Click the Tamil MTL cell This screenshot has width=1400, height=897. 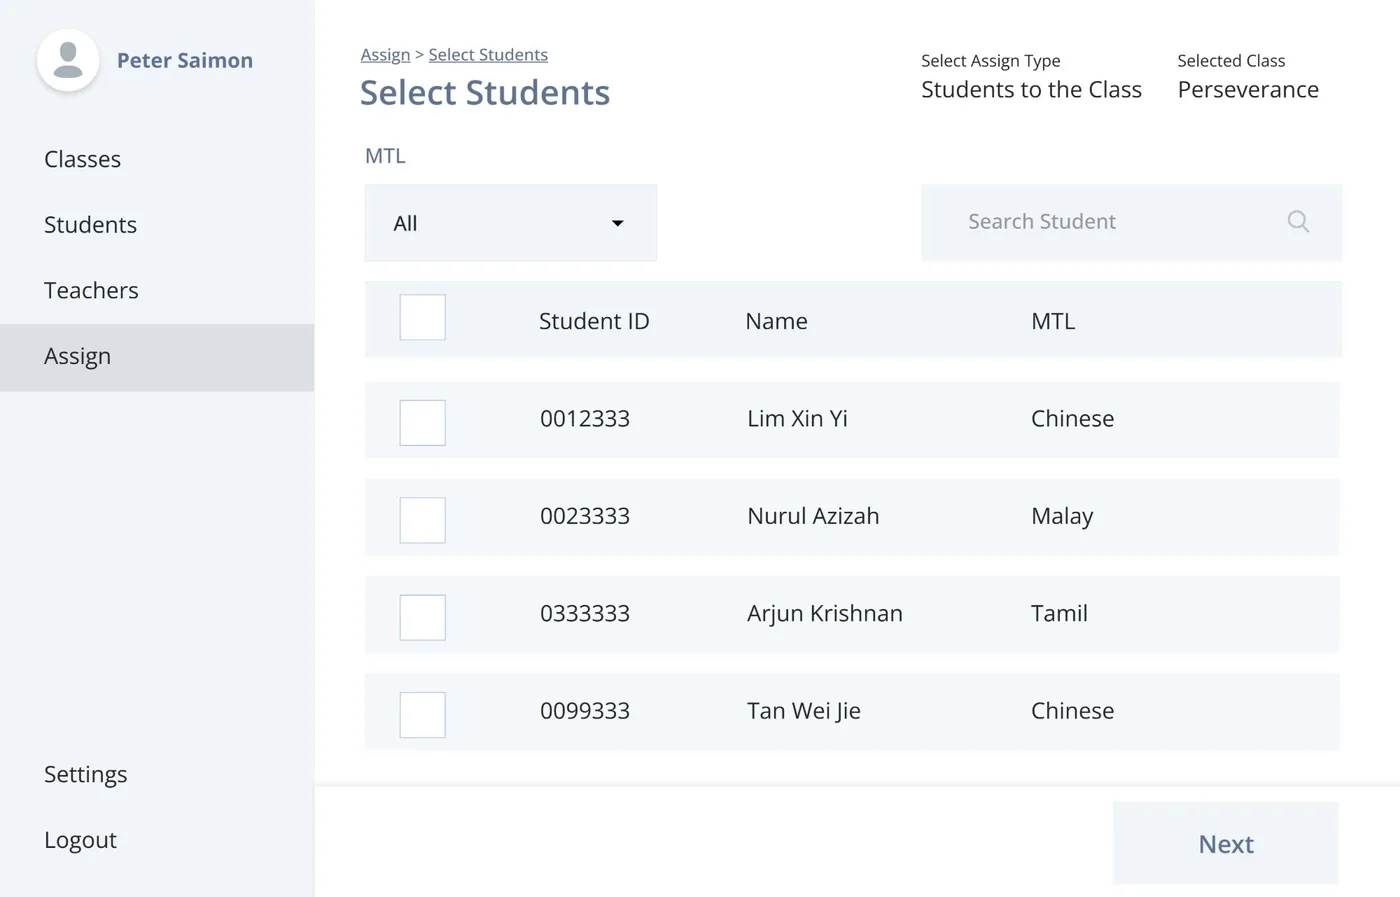[x=1059, y=613]
